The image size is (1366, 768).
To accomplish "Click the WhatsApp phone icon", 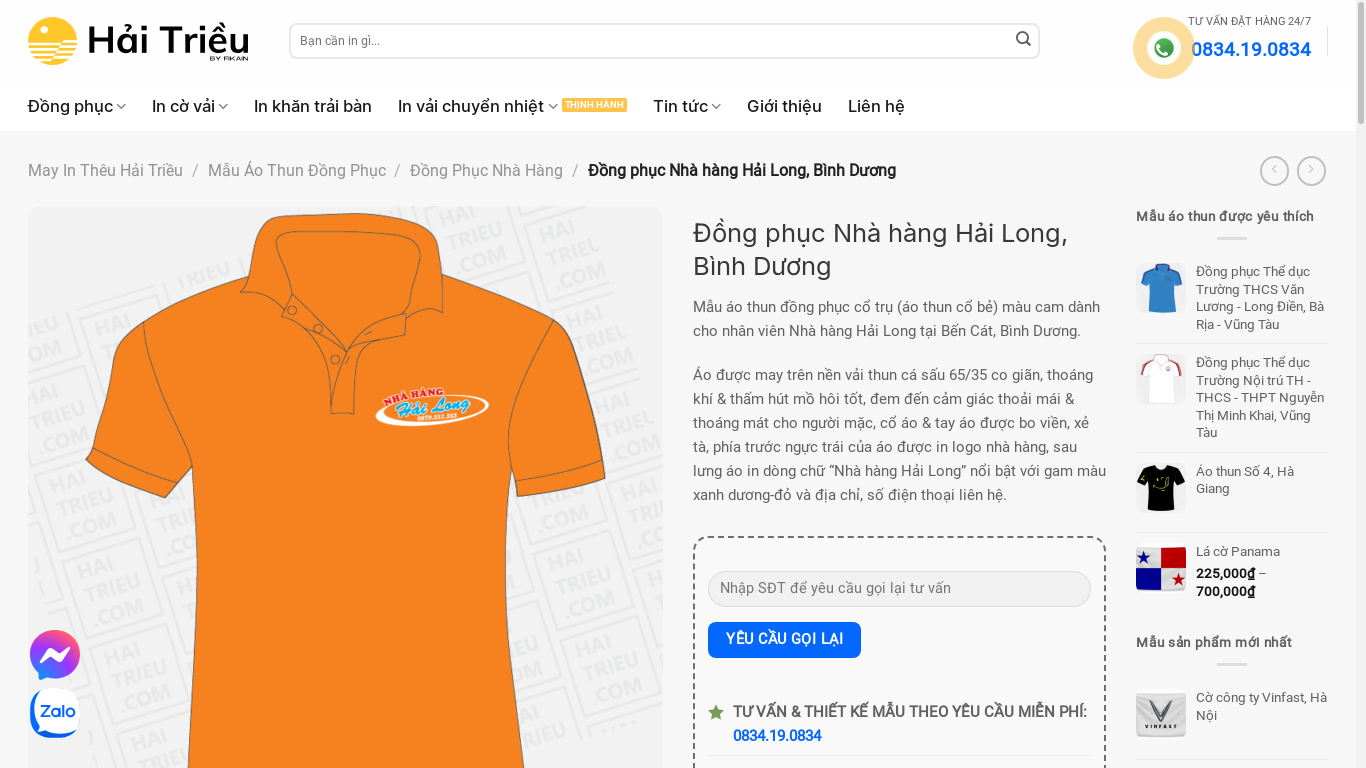I will coord(1163,48).
